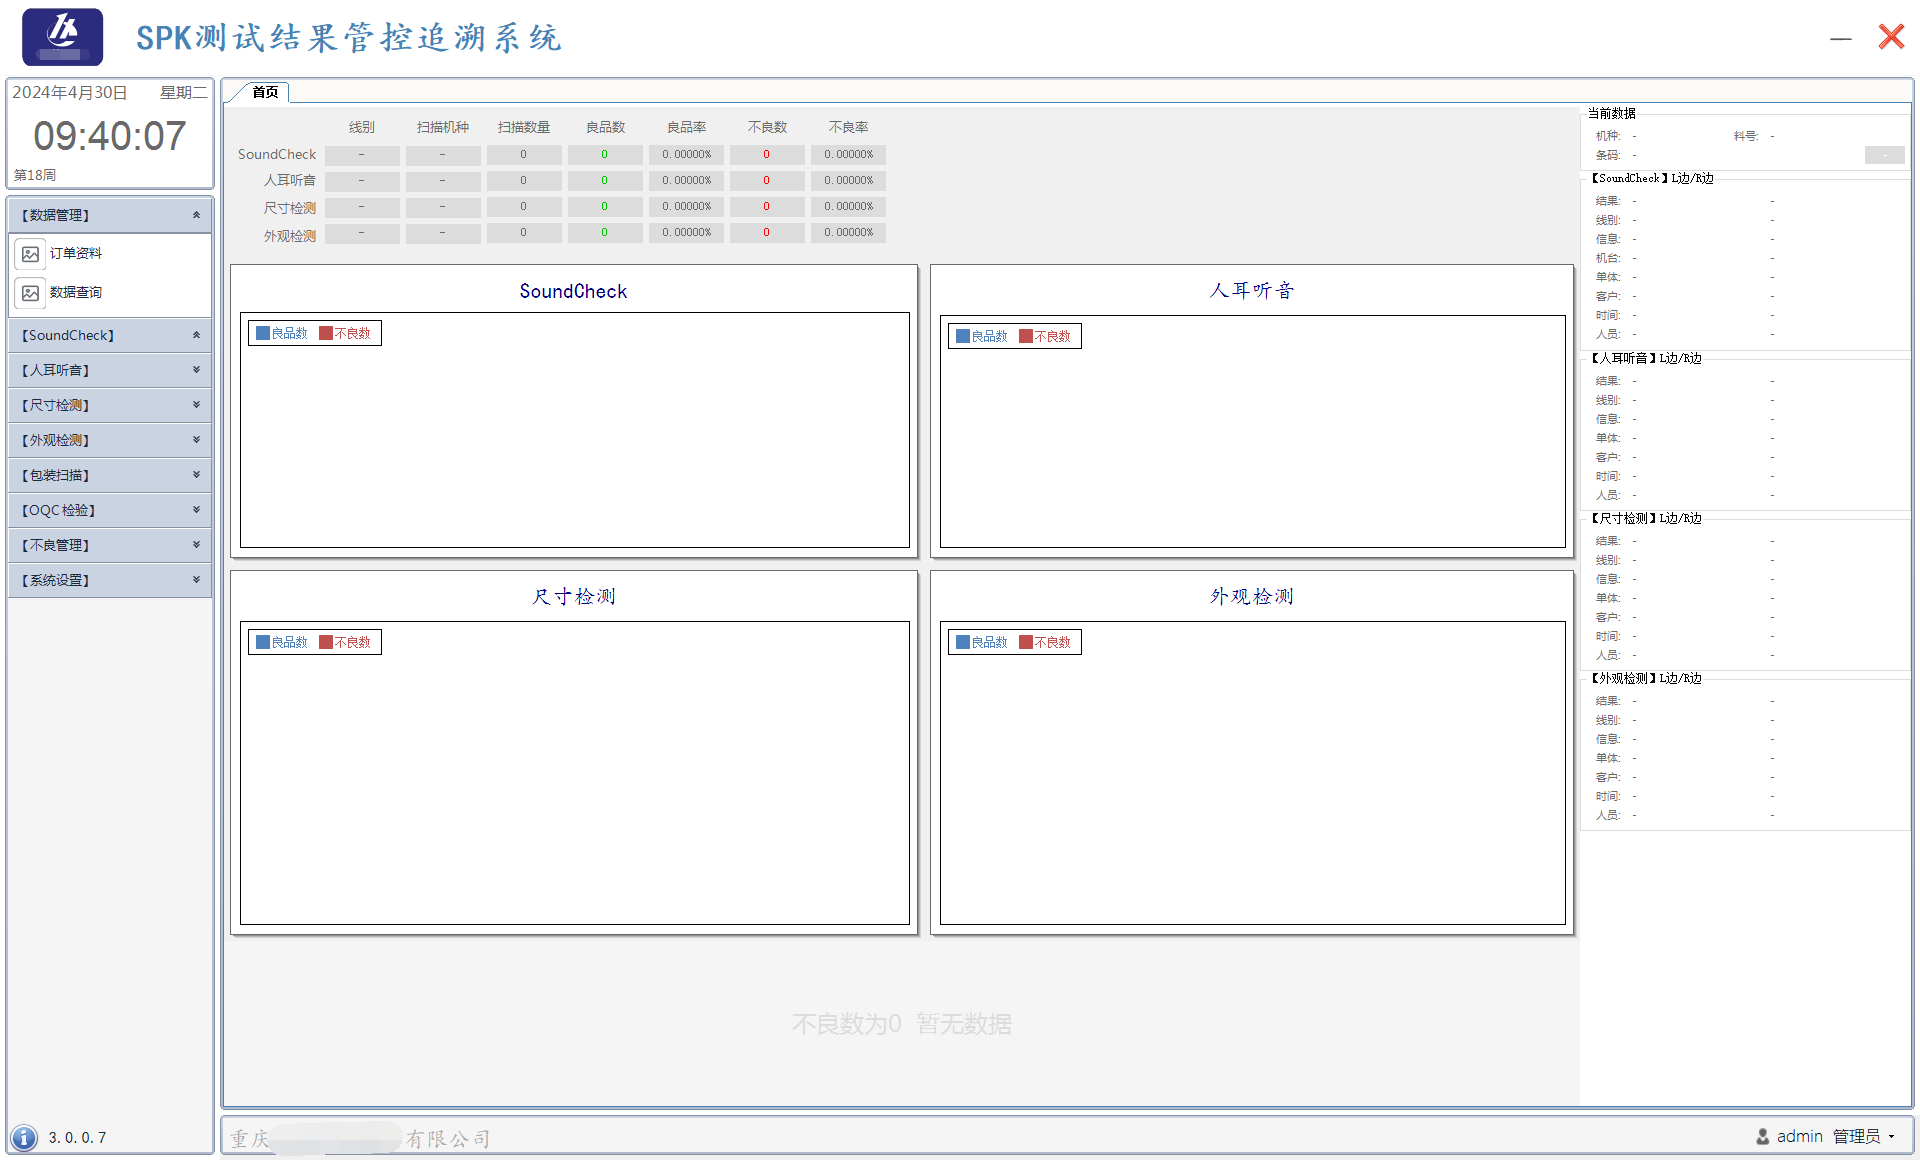Click the SoundCheck 扫描数量 cell

click(523, 155)
